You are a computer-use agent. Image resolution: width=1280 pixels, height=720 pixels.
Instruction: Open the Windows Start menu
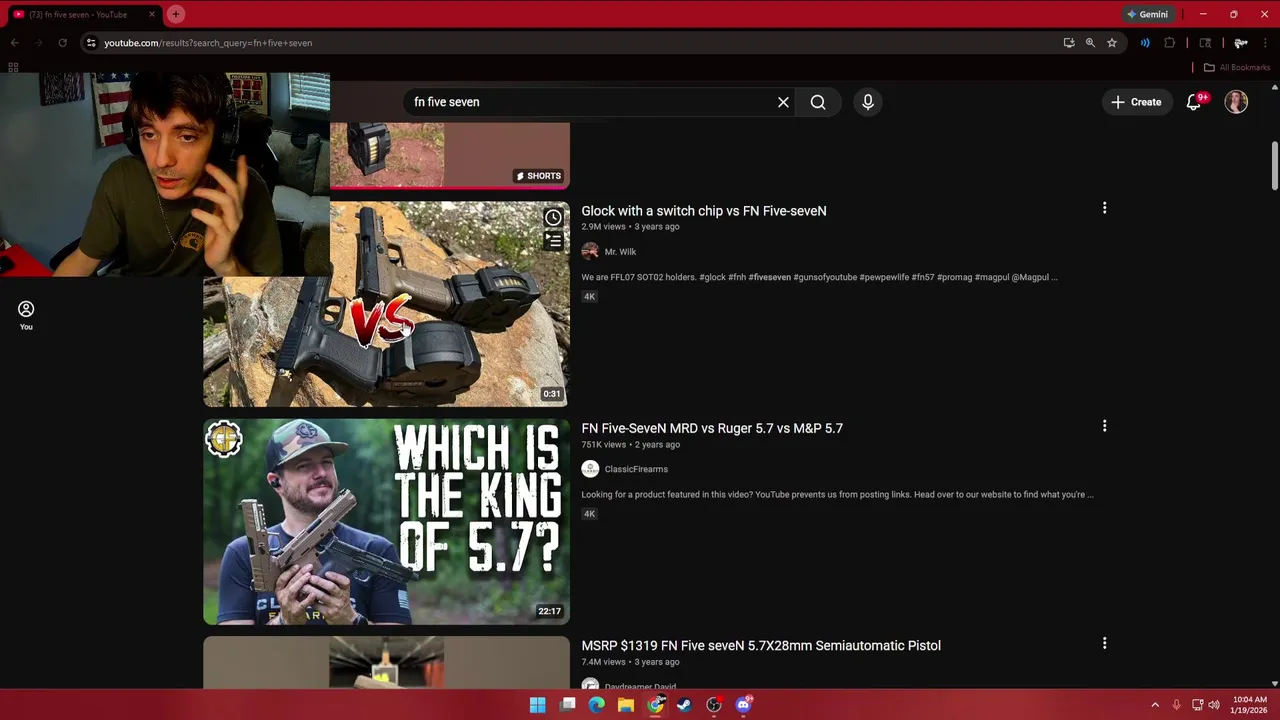[x=537, y=705]
